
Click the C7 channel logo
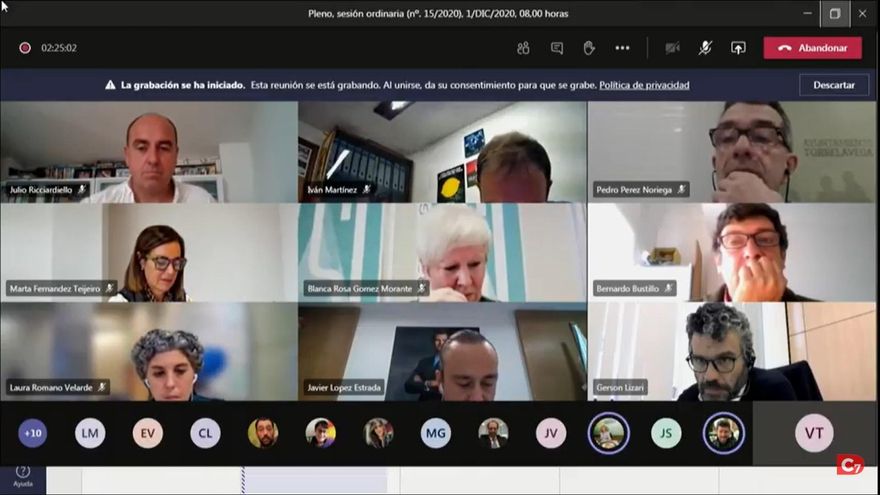850,465
